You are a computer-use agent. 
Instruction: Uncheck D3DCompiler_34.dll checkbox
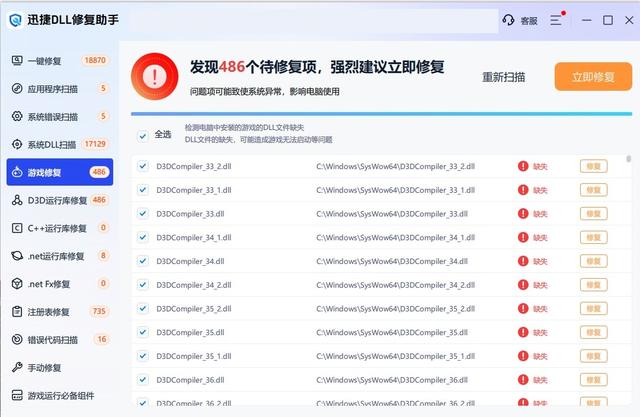[x=142, y=261]
